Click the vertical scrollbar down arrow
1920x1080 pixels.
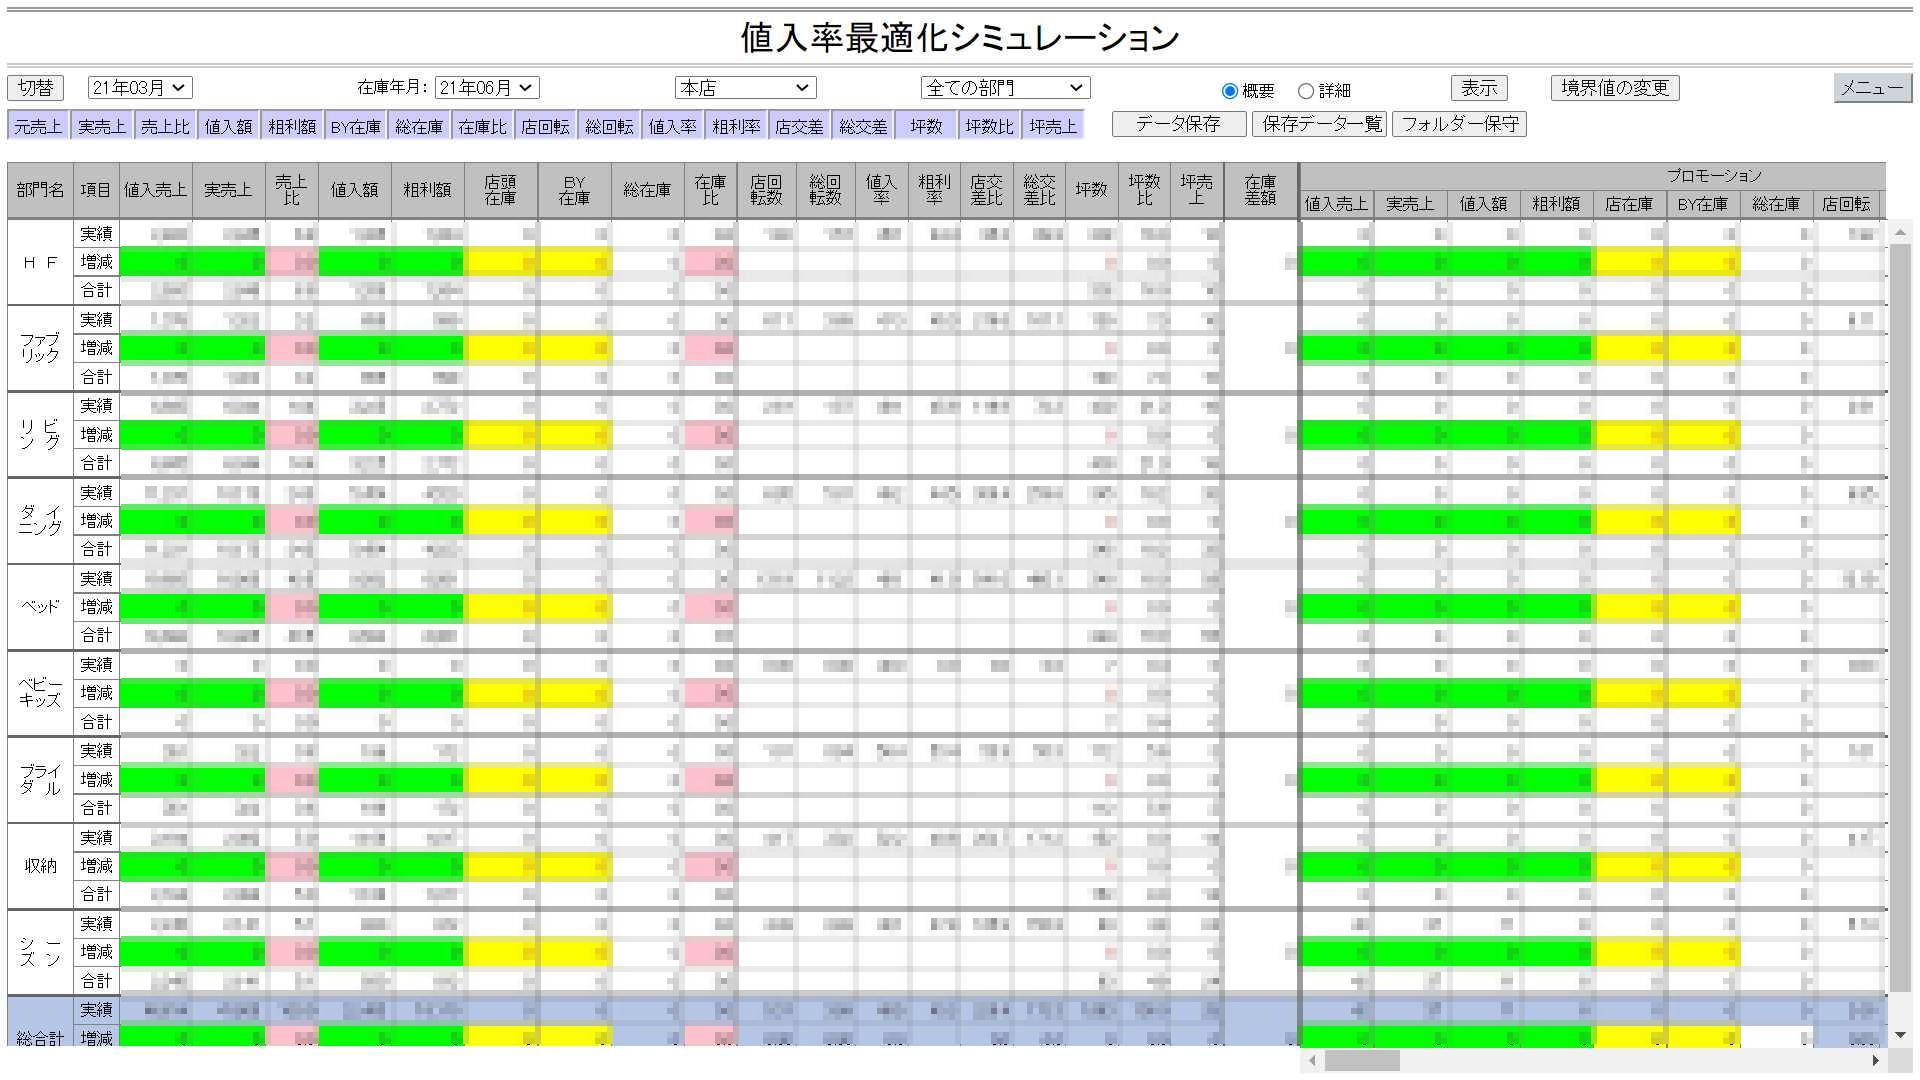pos(1900,1035)
